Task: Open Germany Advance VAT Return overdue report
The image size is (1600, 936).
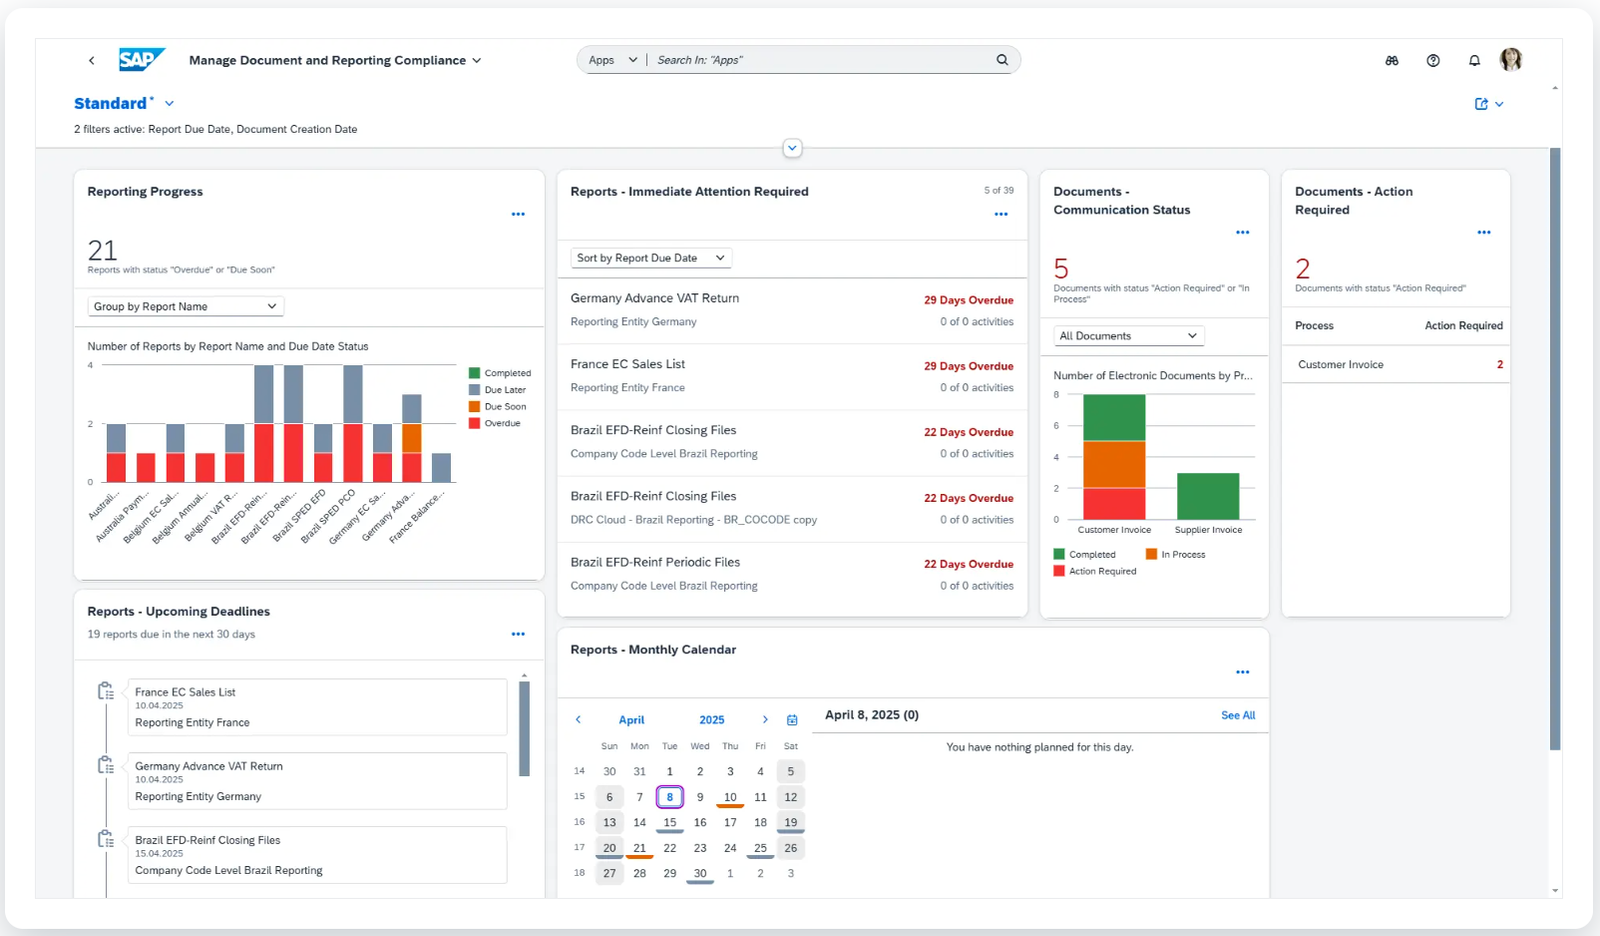Action: tap(654, 298)
